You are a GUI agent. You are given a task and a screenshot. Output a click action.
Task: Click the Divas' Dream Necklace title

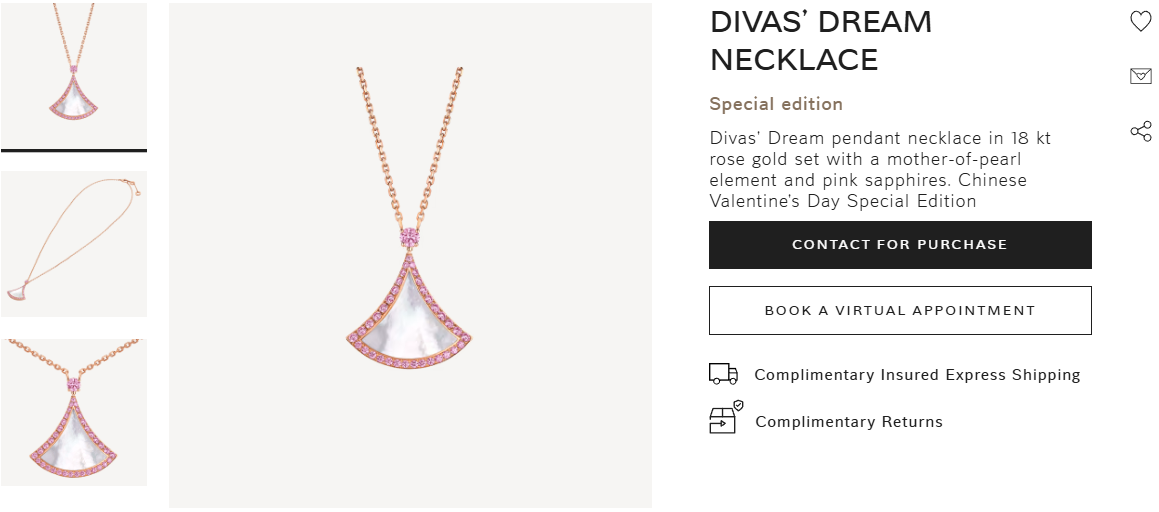820,41
